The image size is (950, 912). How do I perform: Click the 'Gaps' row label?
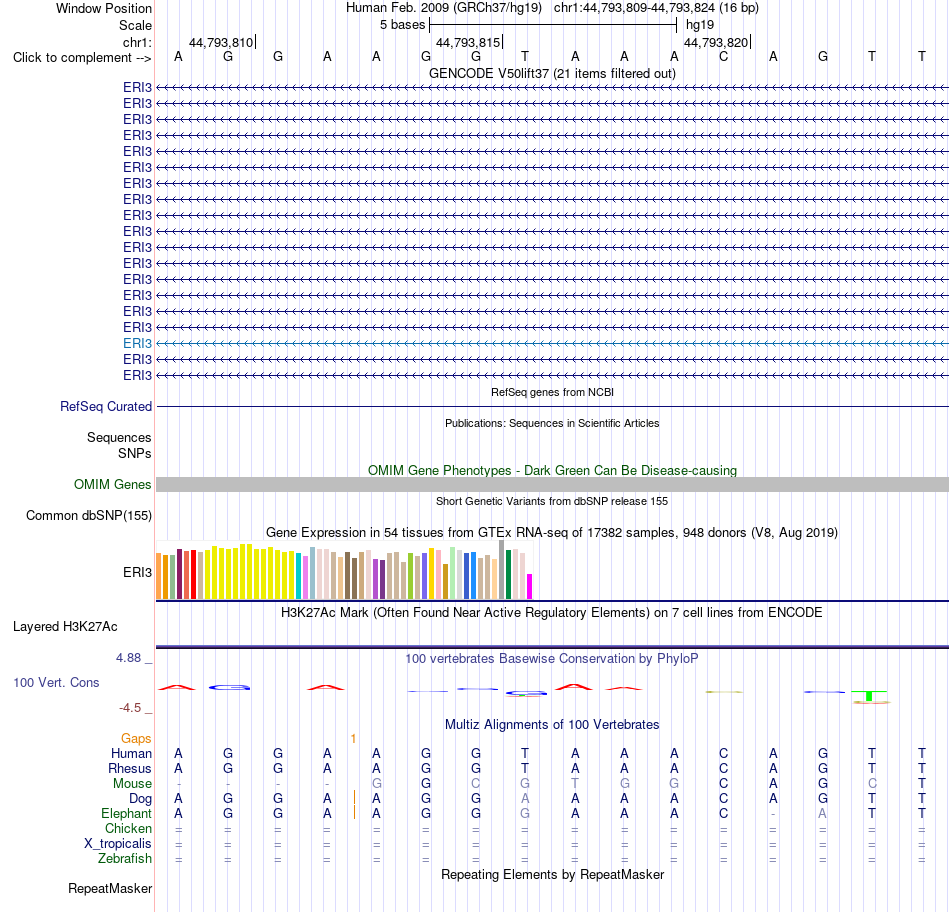[136, 738]
